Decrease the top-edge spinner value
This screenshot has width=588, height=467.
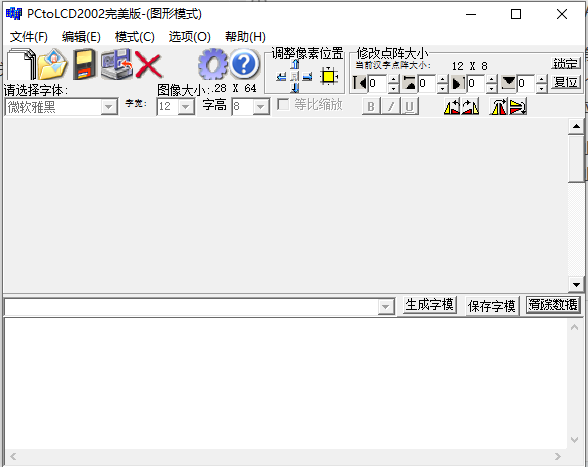tap(442, 88)
